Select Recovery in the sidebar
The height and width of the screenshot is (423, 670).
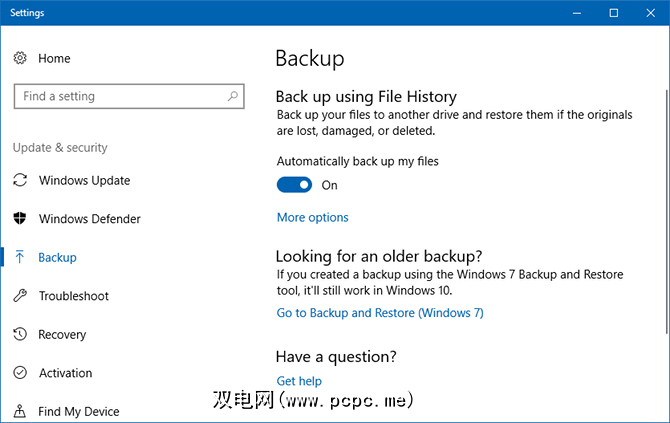pyautogui.click(x=62, y=335)
